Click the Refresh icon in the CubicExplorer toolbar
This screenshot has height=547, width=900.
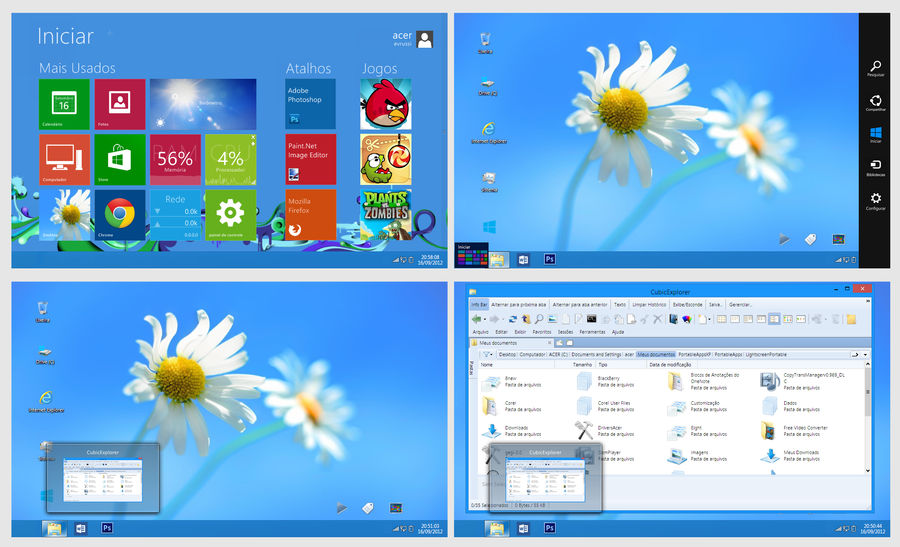(x=513, y=319)
